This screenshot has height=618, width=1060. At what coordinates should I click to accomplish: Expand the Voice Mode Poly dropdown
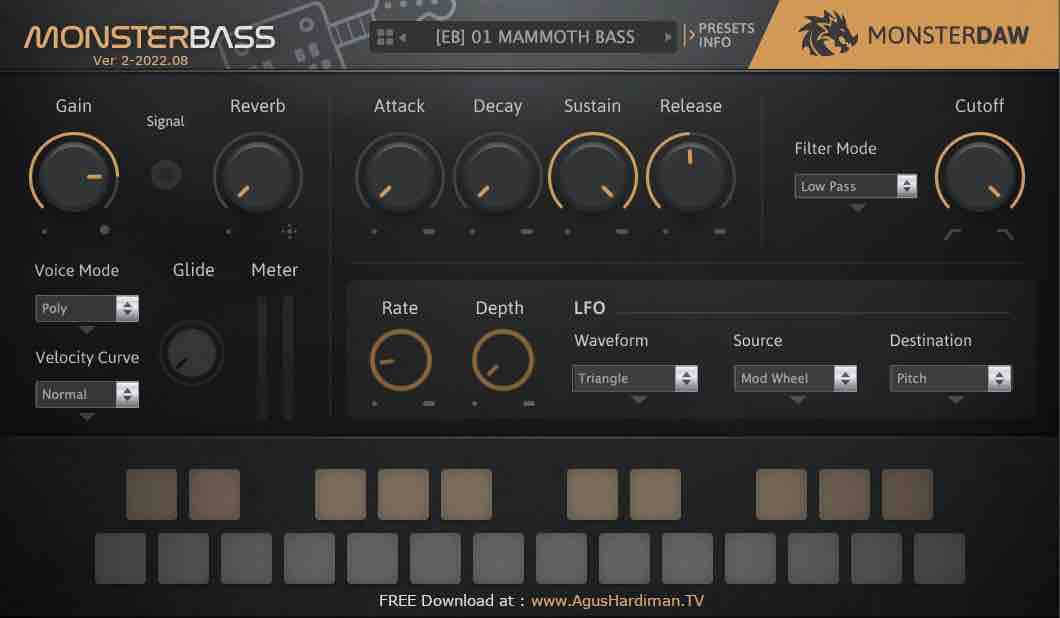coord(86,308)
